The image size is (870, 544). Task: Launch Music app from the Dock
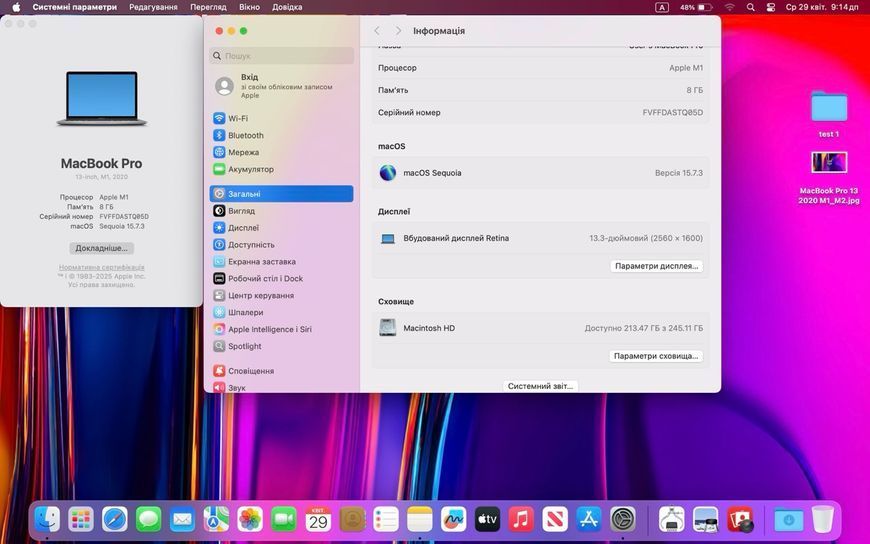pos(521,520)
